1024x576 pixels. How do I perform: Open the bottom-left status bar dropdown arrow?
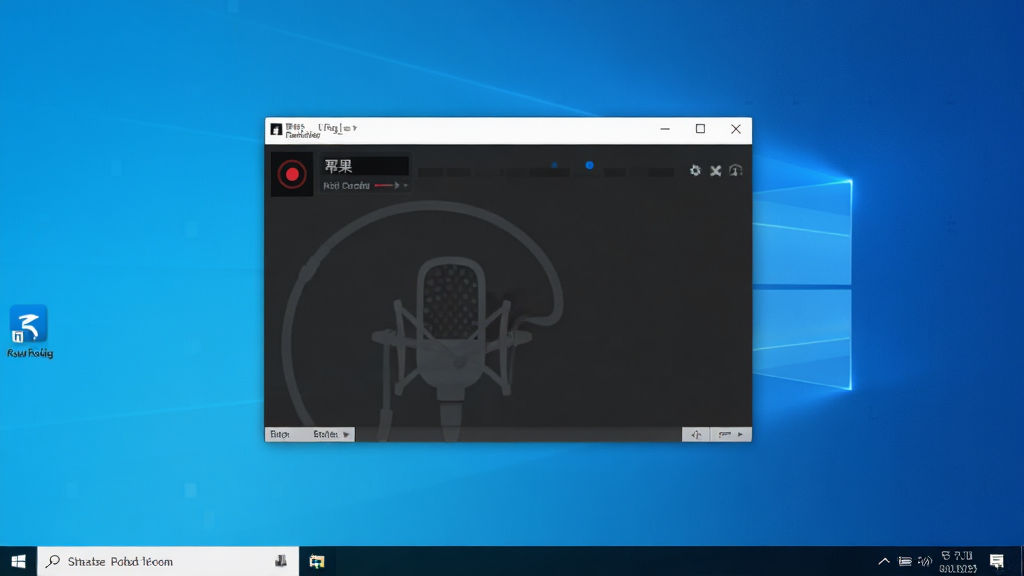click(x=346, y=434)
